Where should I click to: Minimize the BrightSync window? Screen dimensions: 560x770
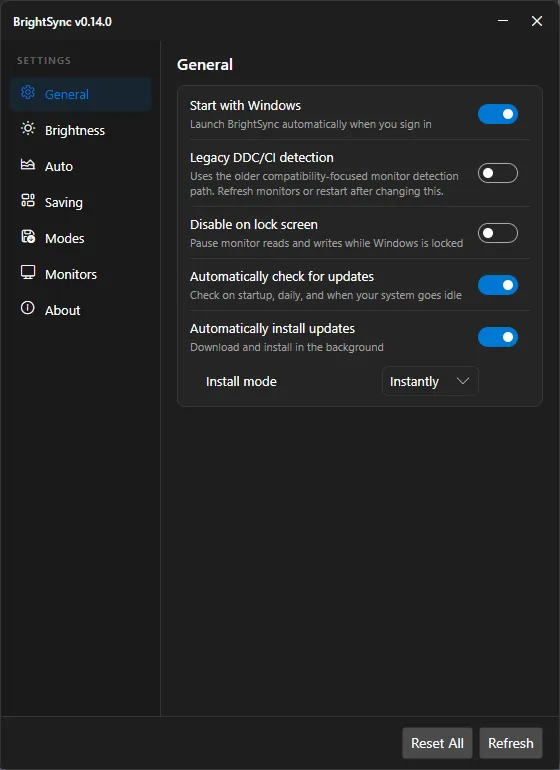point(503,21)
